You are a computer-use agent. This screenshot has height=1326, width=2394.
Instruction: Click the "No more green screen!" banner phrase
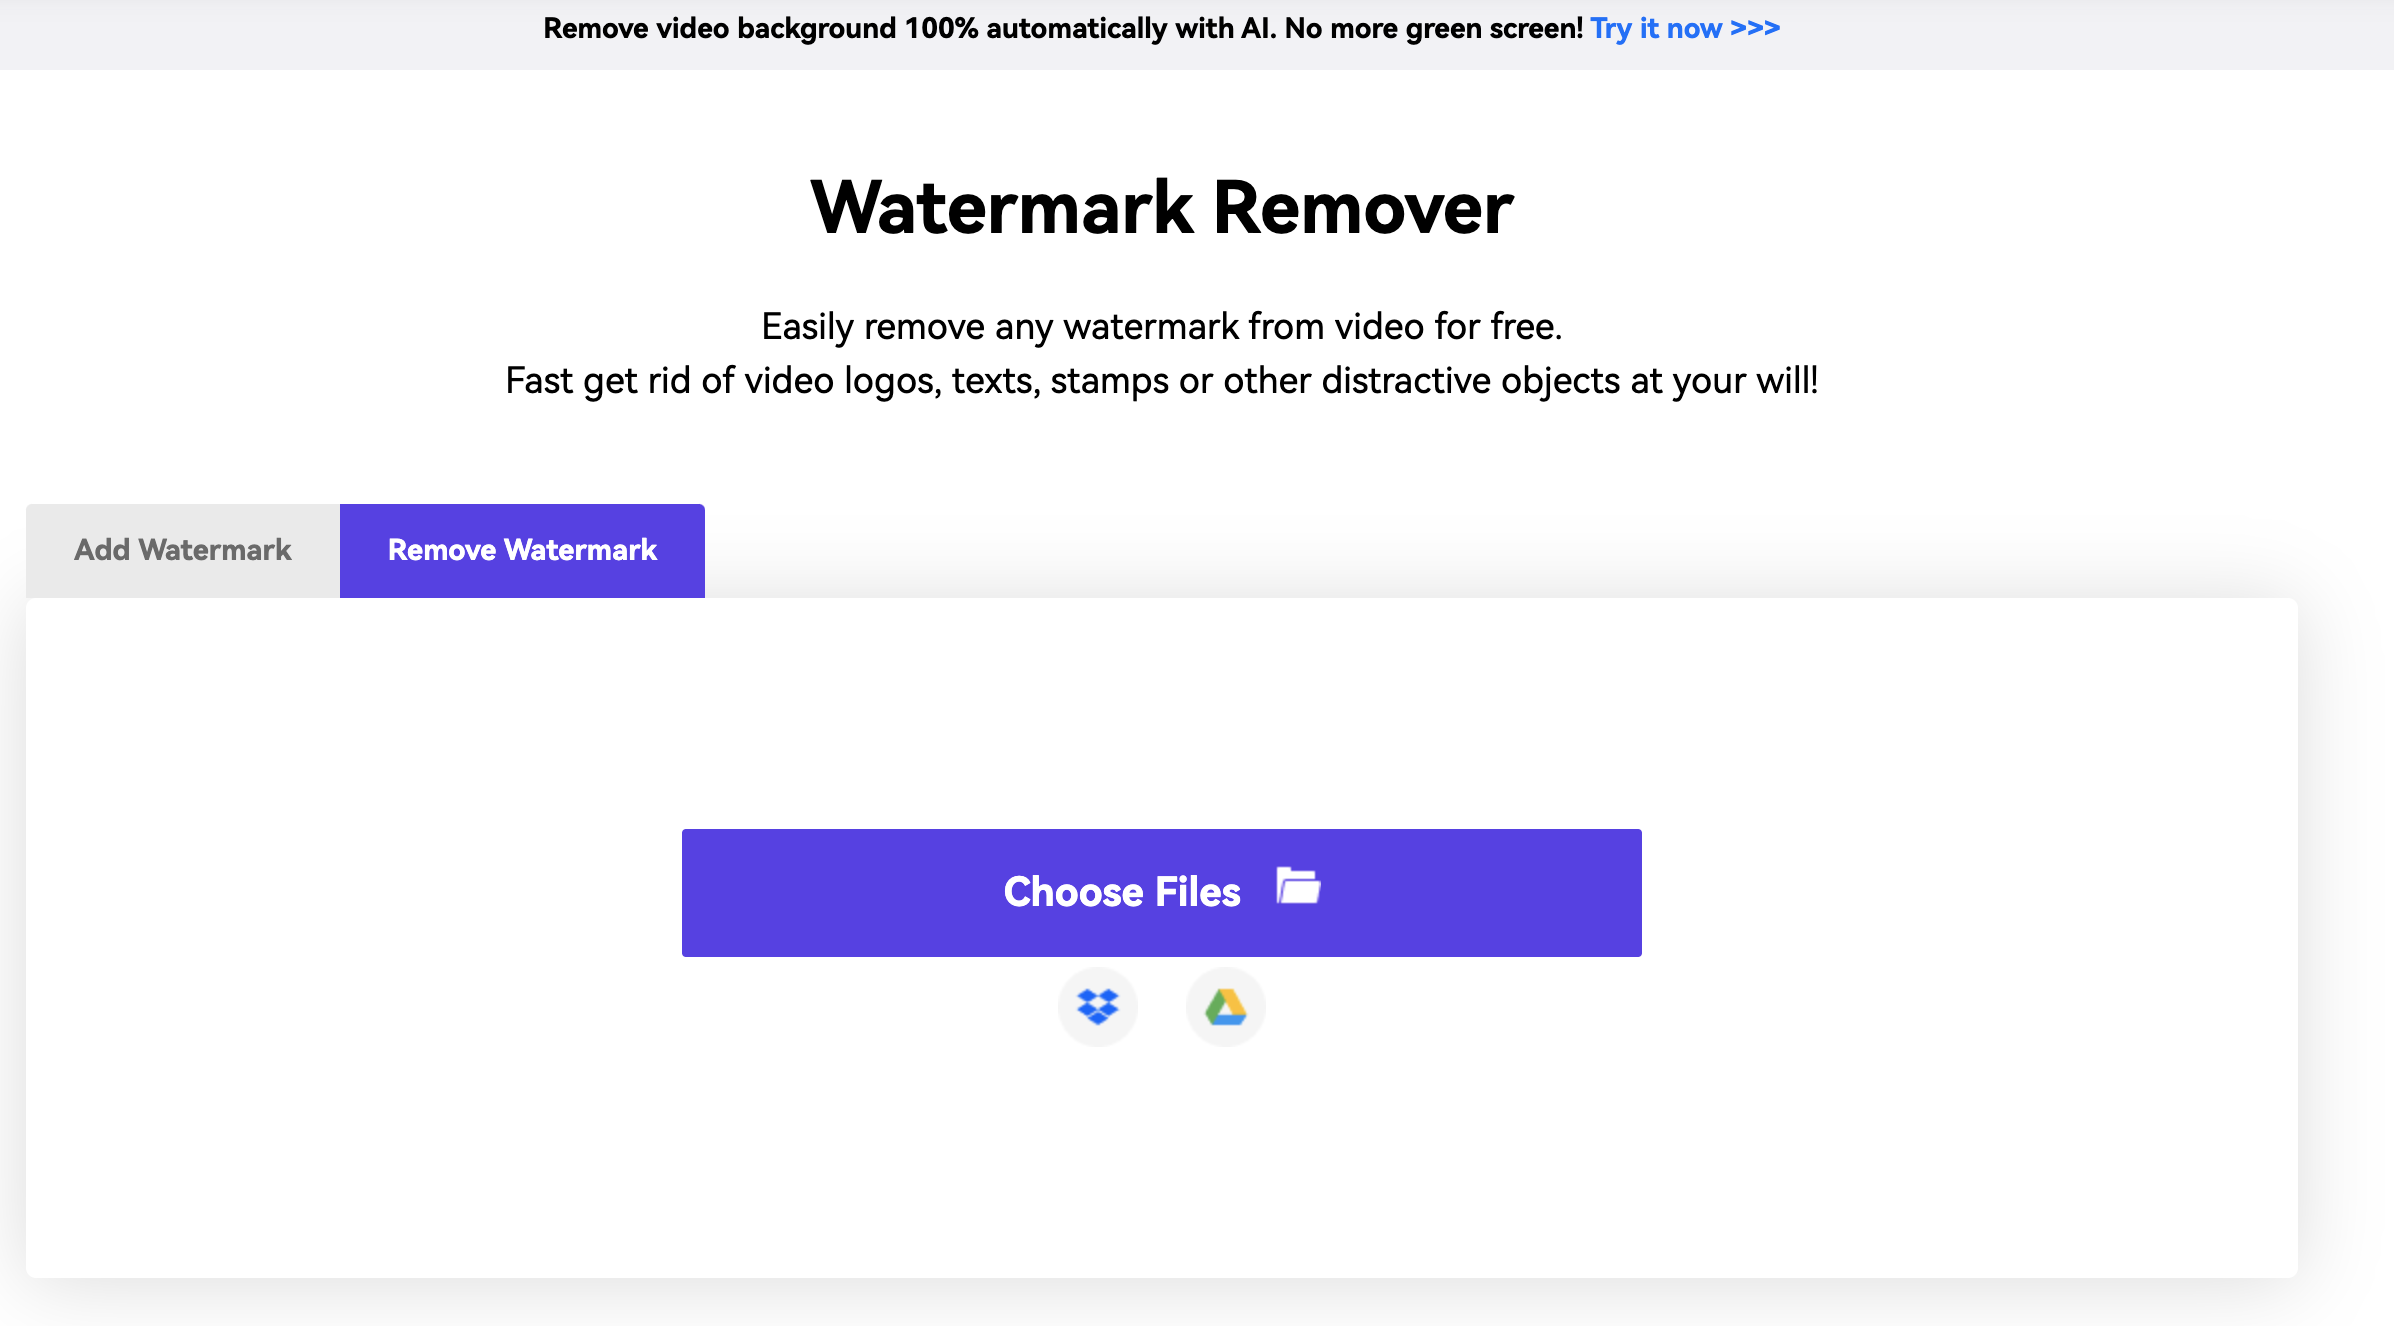tap(1433, 28)
